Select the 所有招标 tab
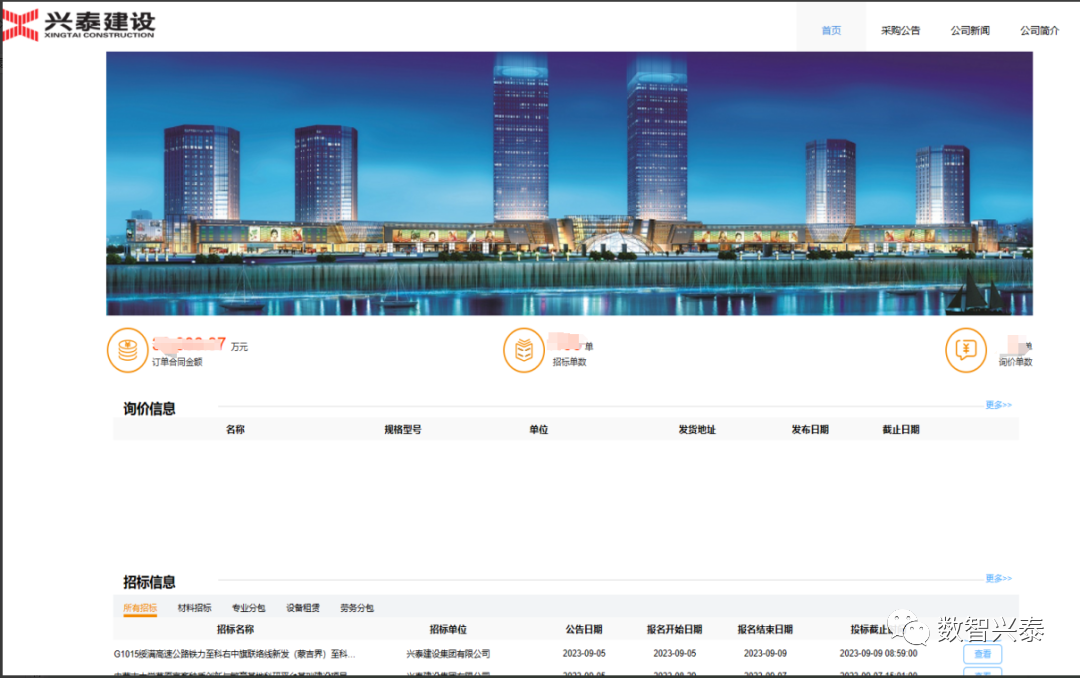This screenshot has height=678, width=1080. 140,608
